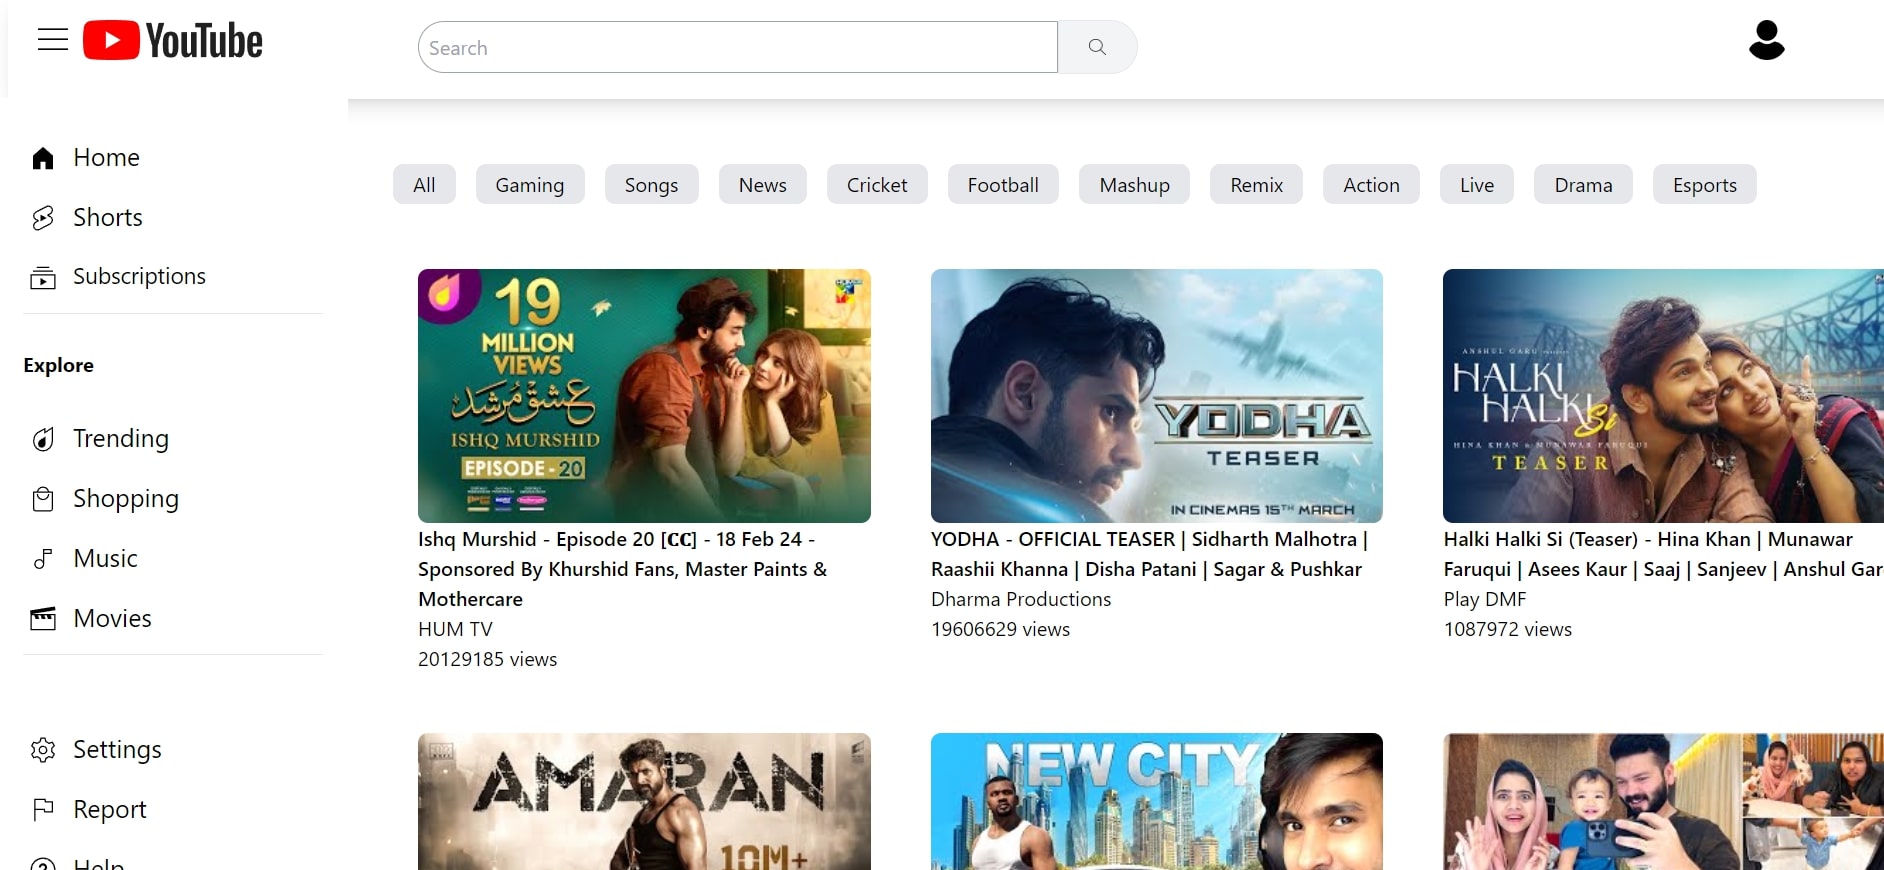Viewport: 1884px width, 870px height.
Task: Select the Esports filter chip
Action: (1704, 185)
